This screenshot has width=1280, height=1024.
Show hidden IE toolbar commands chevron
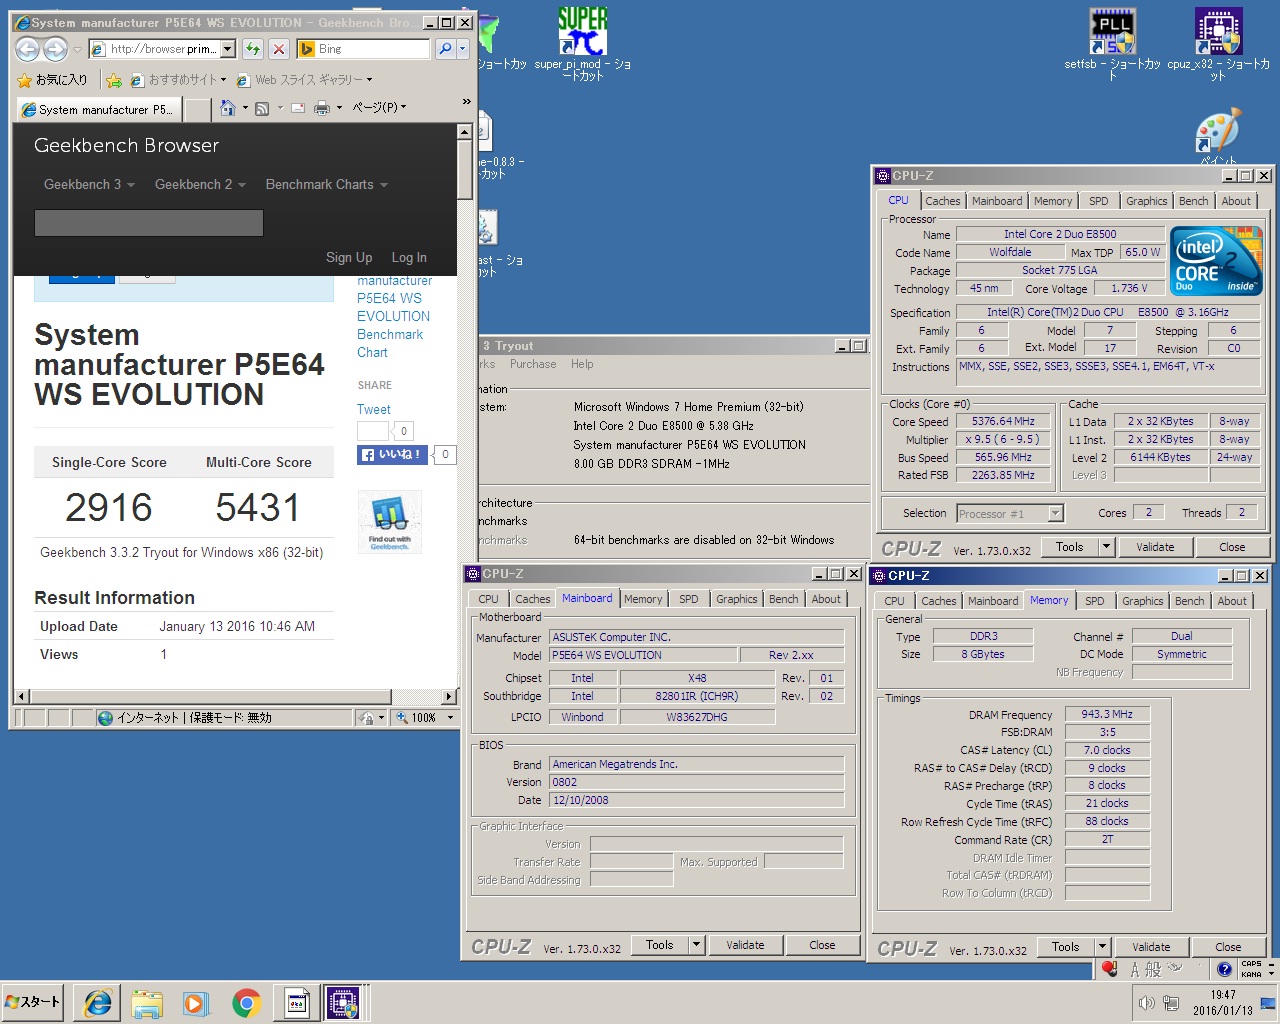[466, 102]
